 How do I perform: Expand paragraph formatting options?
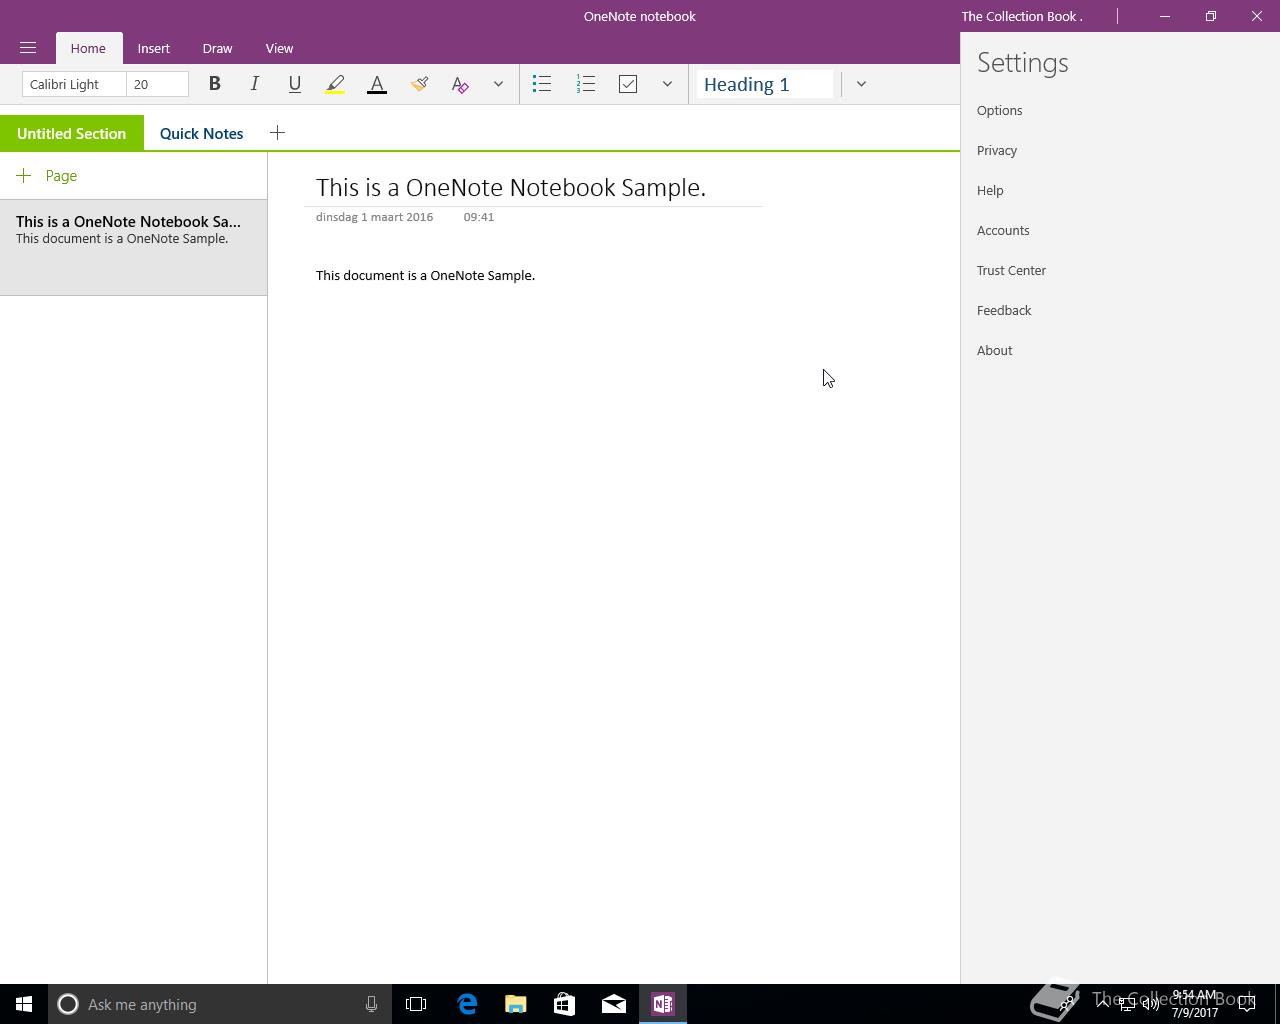(x=667, y=84)
